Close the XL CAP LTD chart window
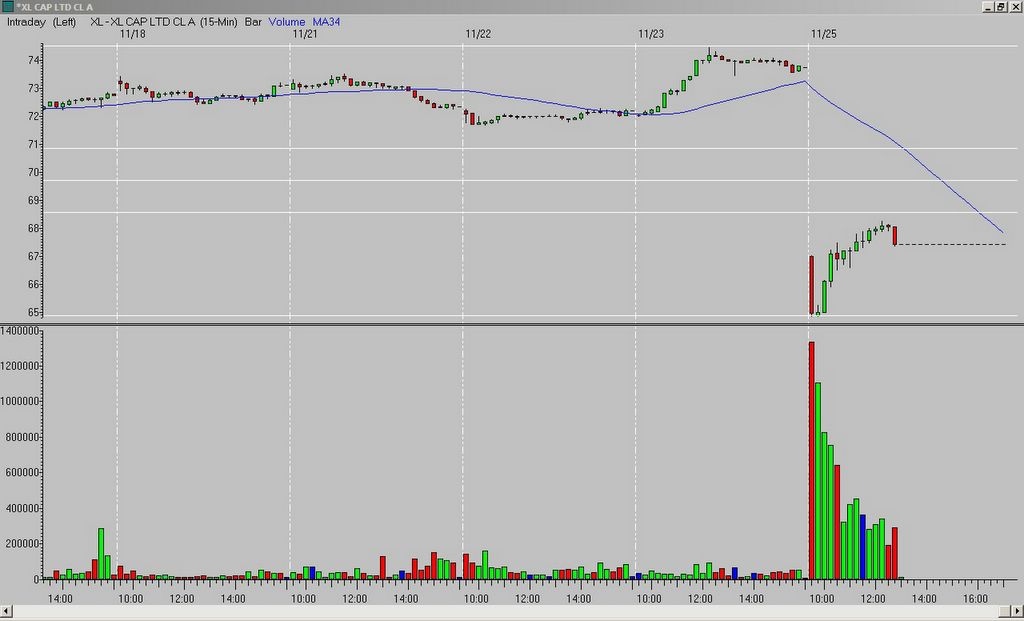 1014,7
